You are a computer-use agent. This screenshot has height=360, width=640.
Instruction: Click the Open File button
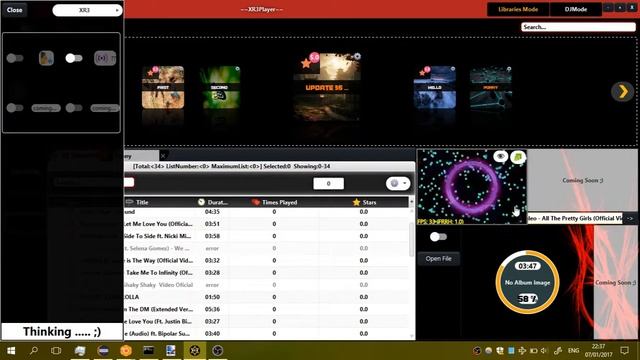(x=438, y=258)
